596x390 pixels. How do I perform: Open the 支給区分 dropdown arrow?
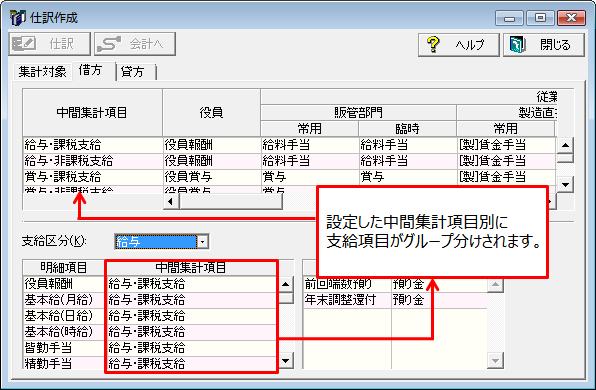203,242
